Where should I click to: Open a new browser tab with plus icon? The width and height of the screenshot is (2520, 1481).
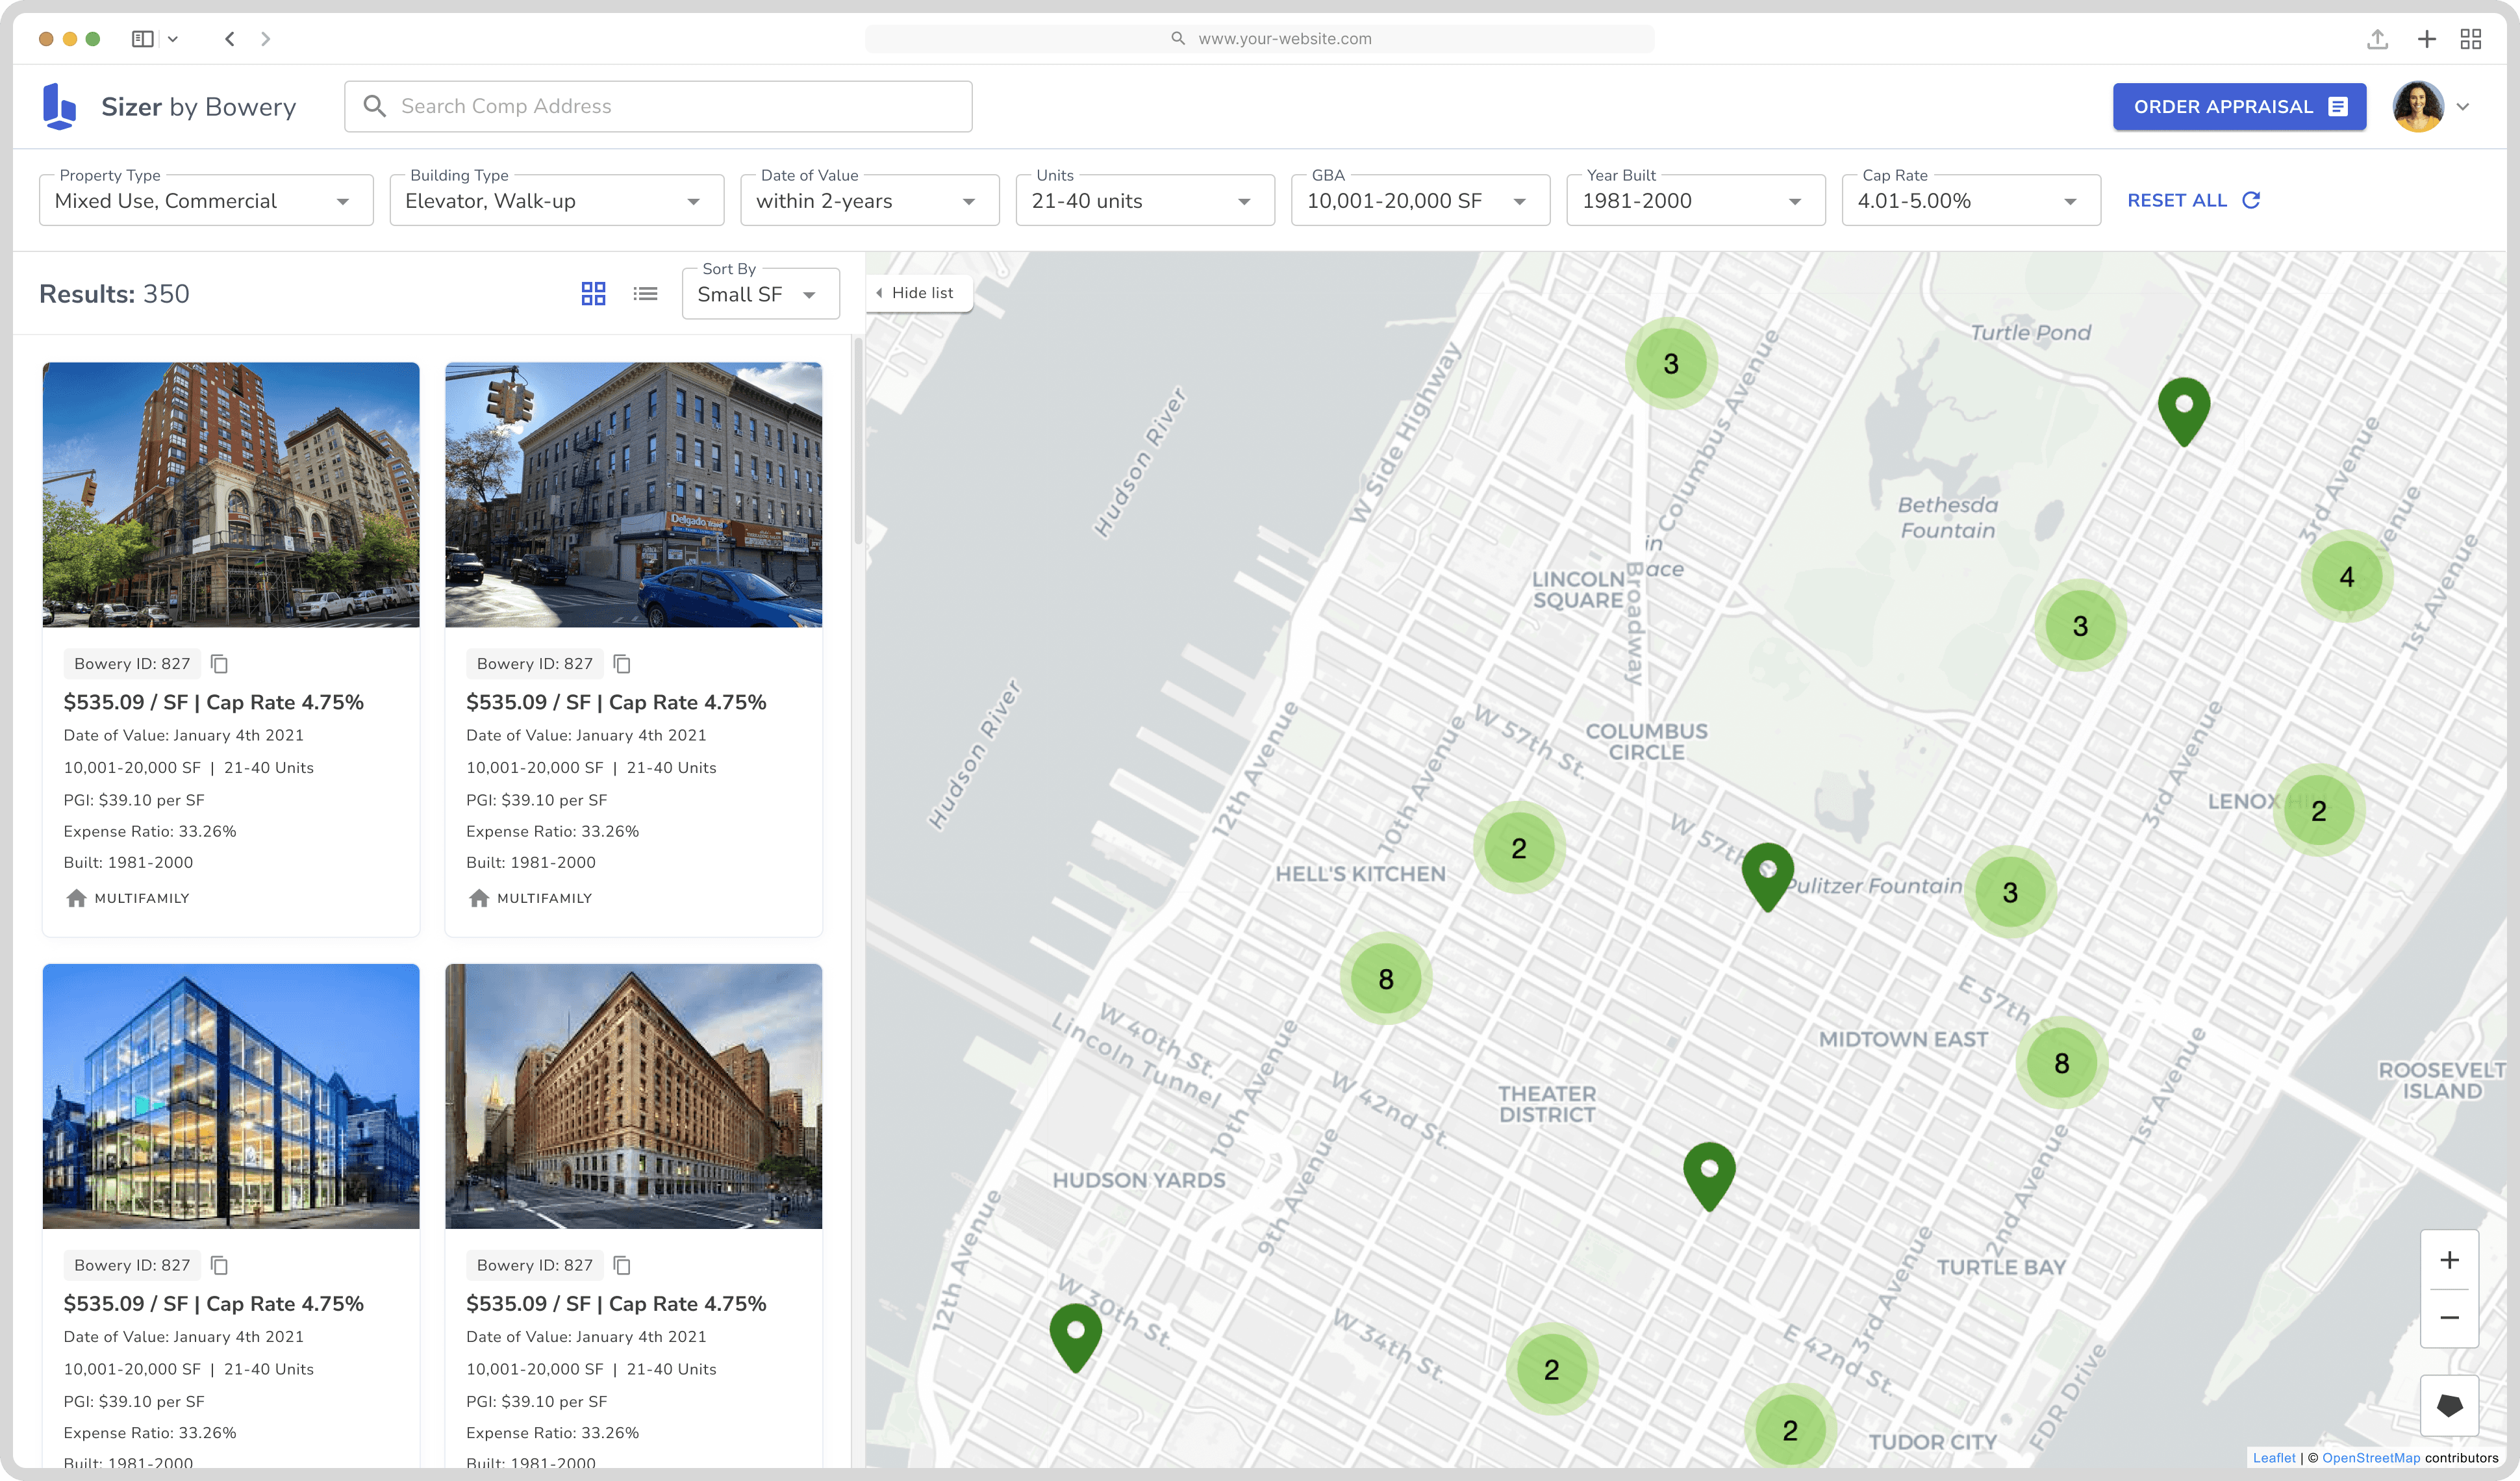point(2426,39)
